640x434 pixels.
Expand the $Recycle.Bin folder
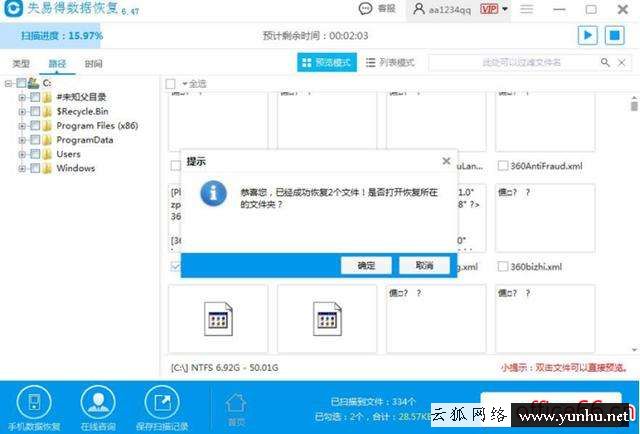pos(22,111)
